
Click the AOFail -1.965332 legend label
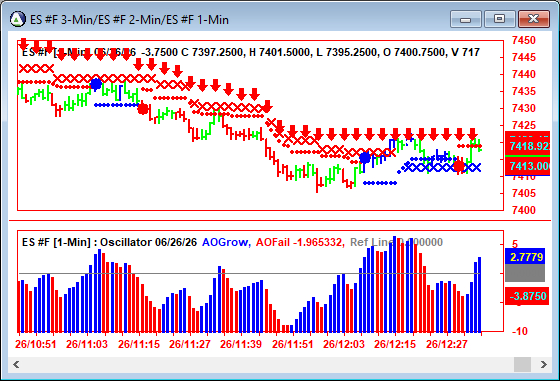click(300, 242)
